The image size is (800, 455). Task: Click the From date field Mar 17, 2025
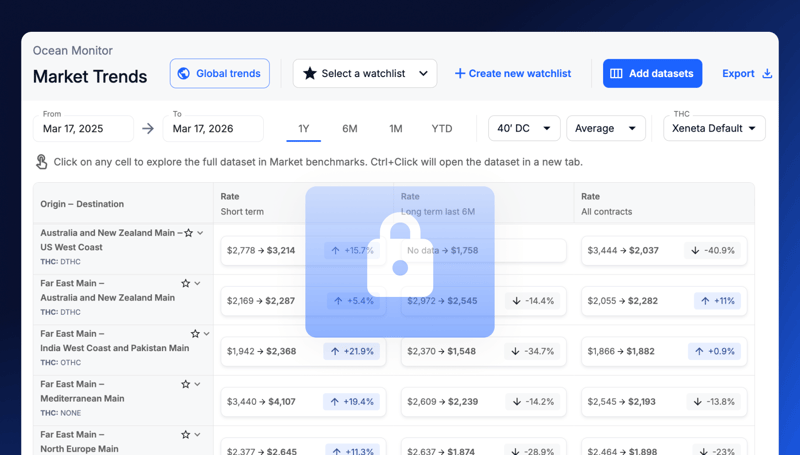click(x=83, y=129)
